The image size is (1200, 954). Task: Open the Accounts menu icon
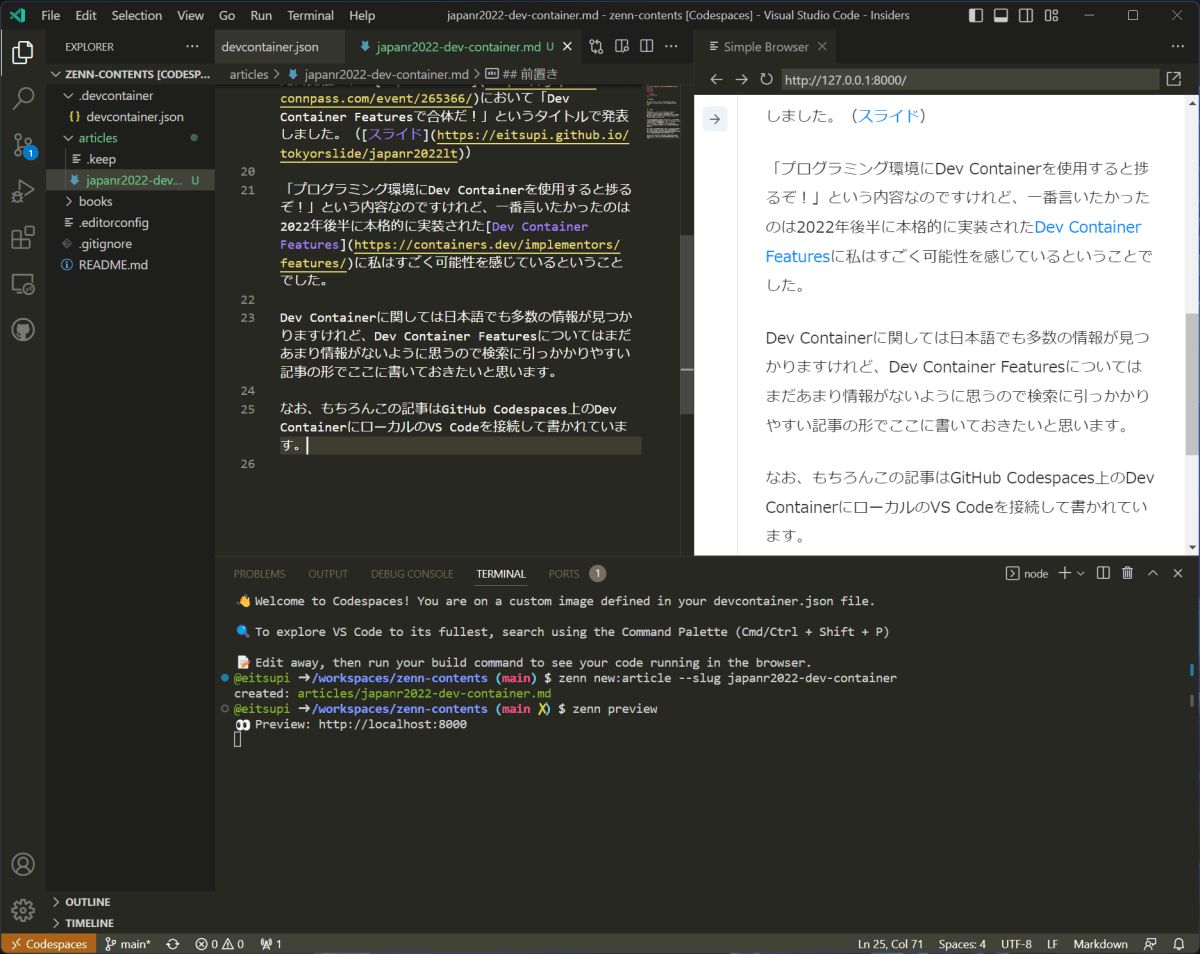23,864
